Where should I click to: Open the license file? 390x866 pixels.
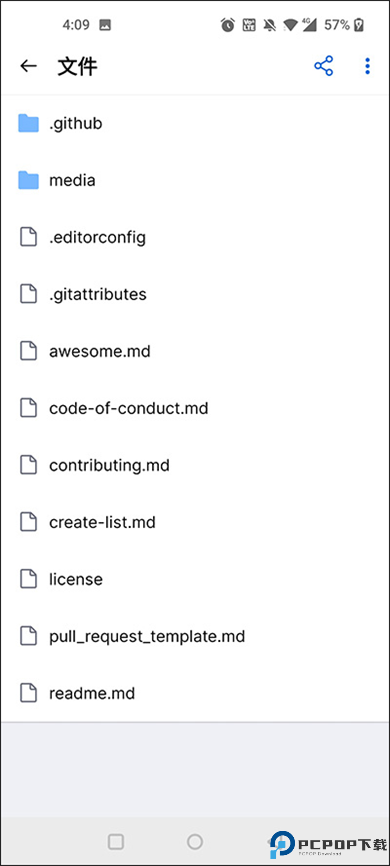tap(195, 579)
